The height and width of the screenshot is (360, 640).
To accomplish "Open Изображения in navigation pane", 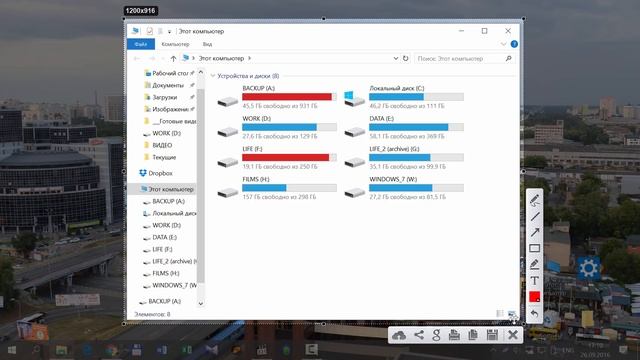I will coord(170,109).
